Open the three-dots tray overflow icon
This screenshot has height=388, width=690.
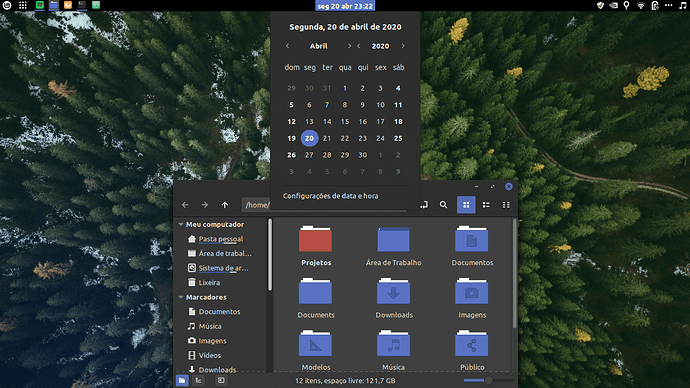669,5
